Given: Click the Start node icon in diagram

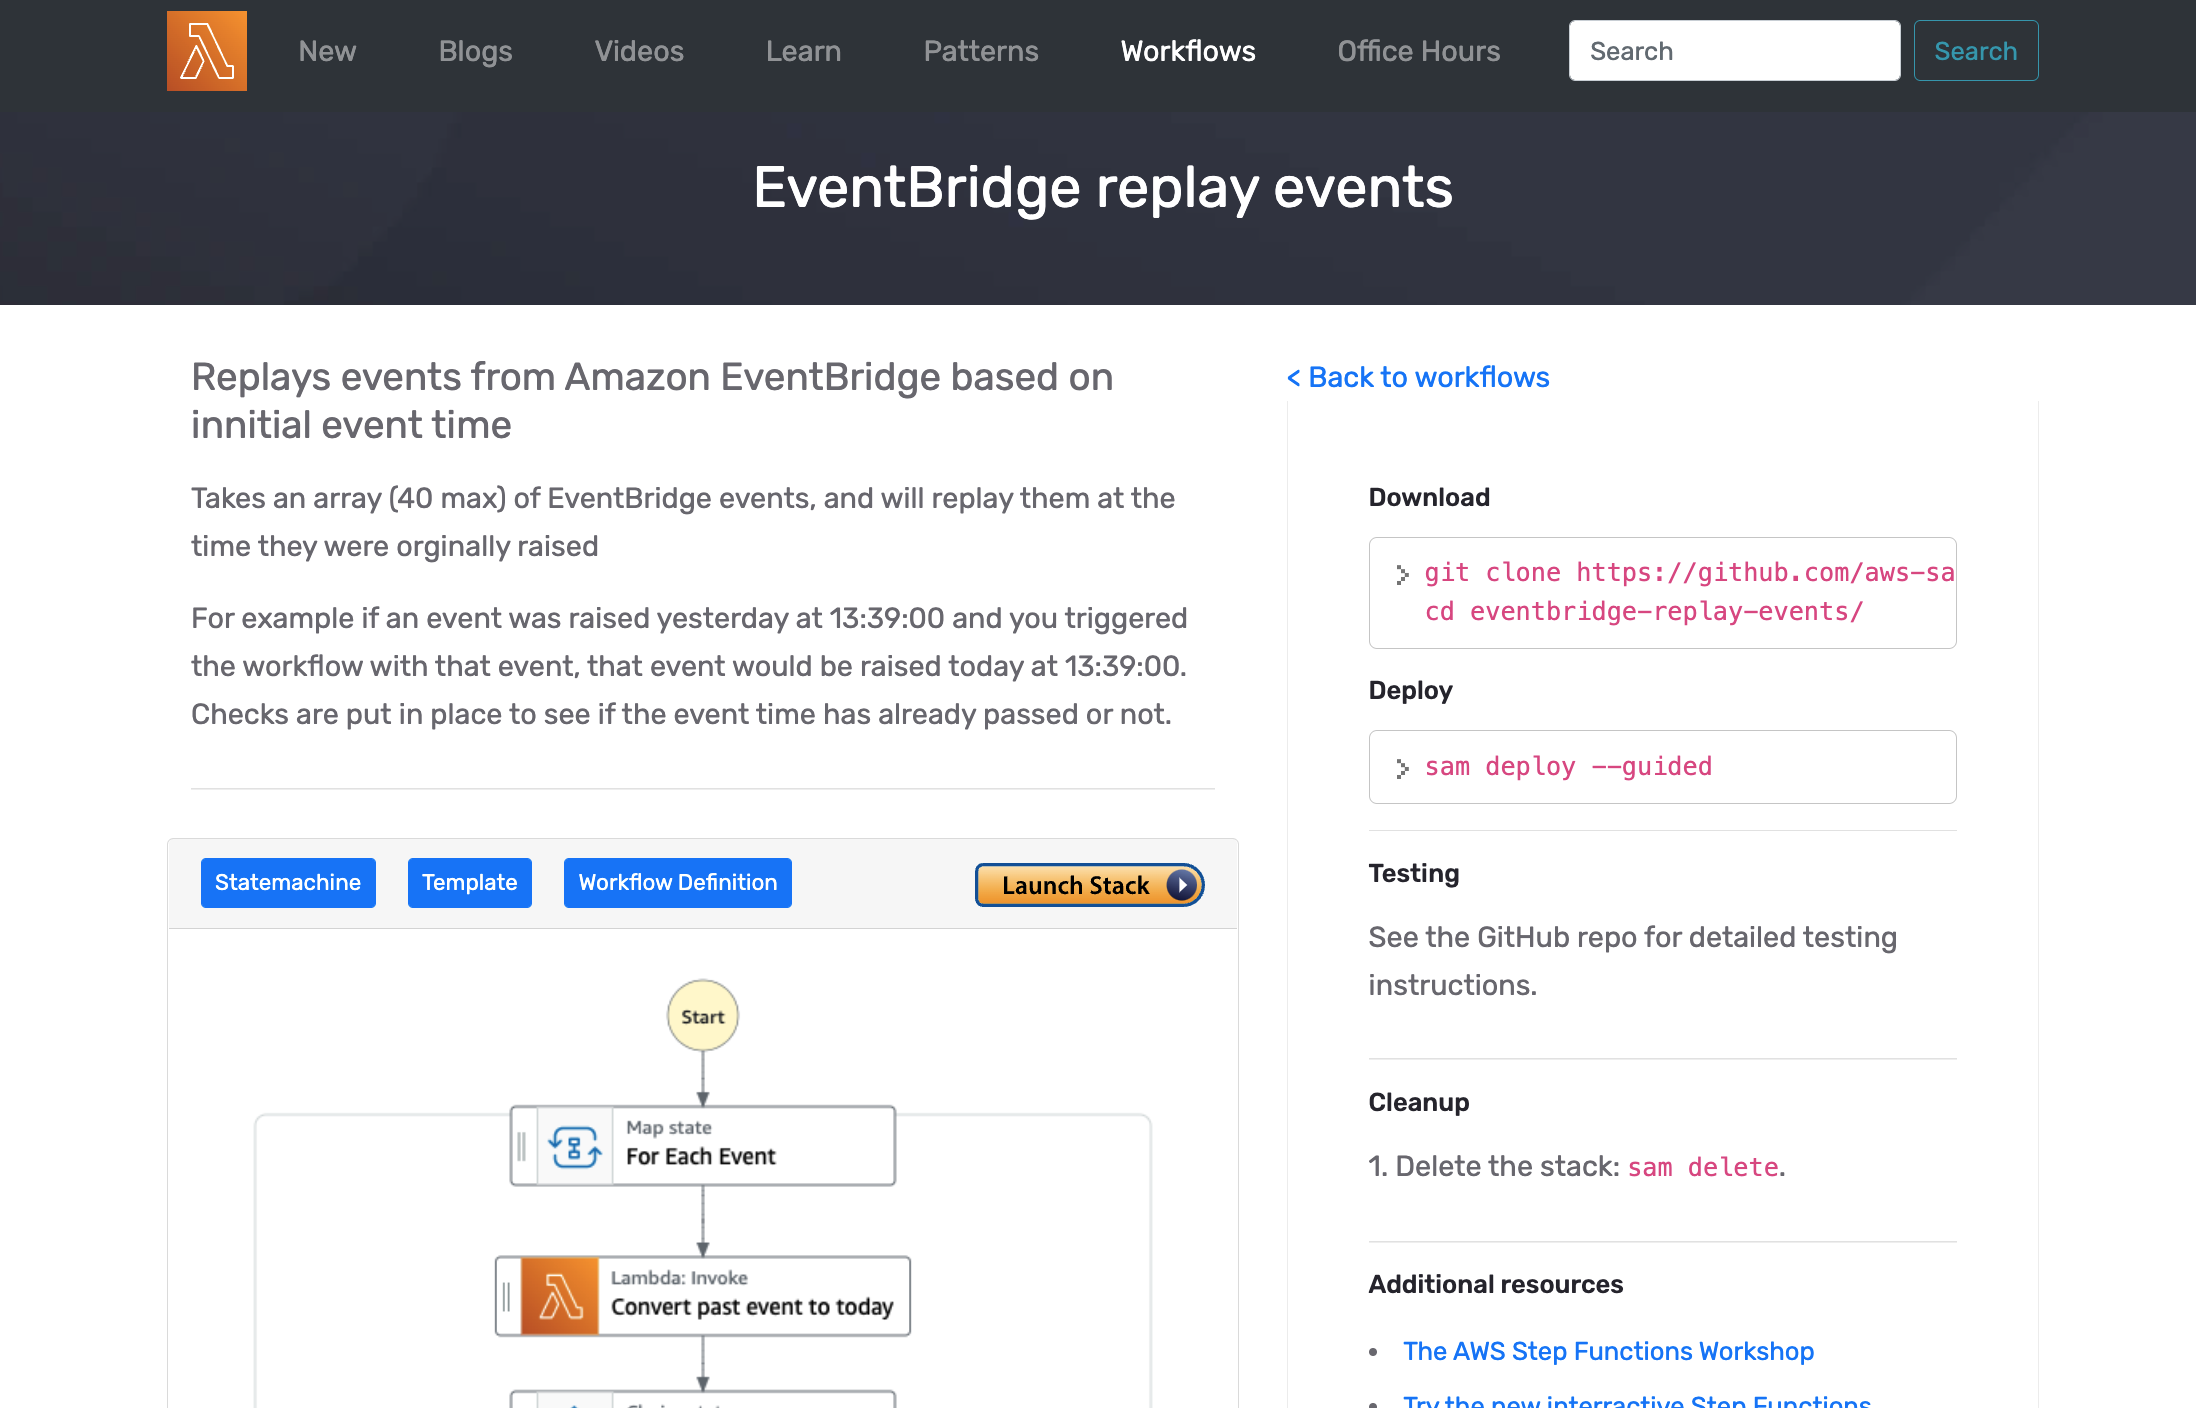Looking at the screenshot, I should [x=701, y=1016].
